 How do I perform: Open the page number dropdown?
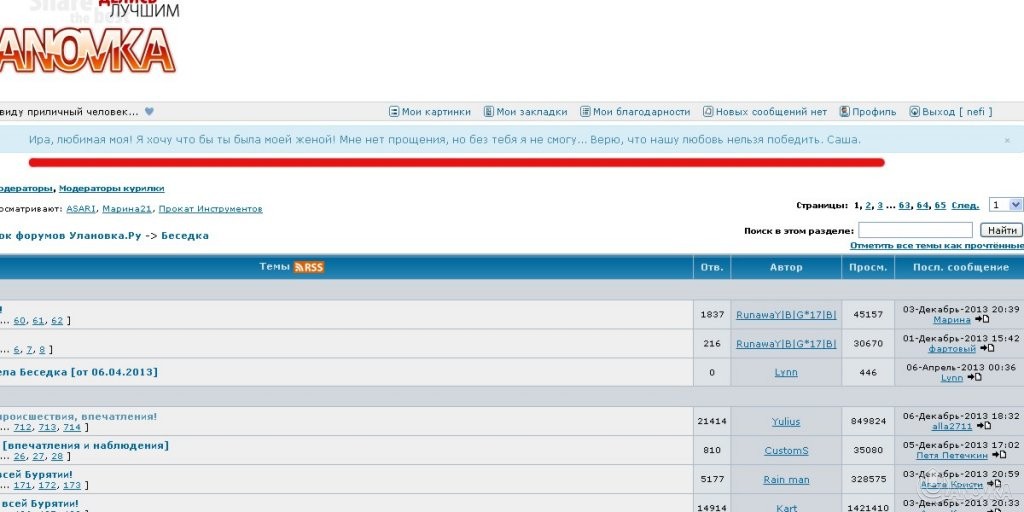(1005, 205)
